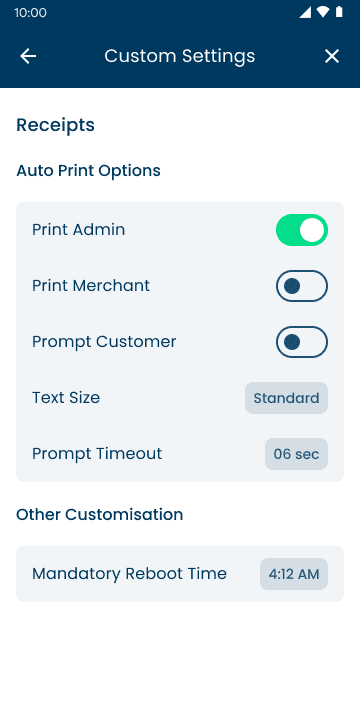The image size is (360, 720).
Task: Select the Print Merchant row label
Action: point(91,286)
